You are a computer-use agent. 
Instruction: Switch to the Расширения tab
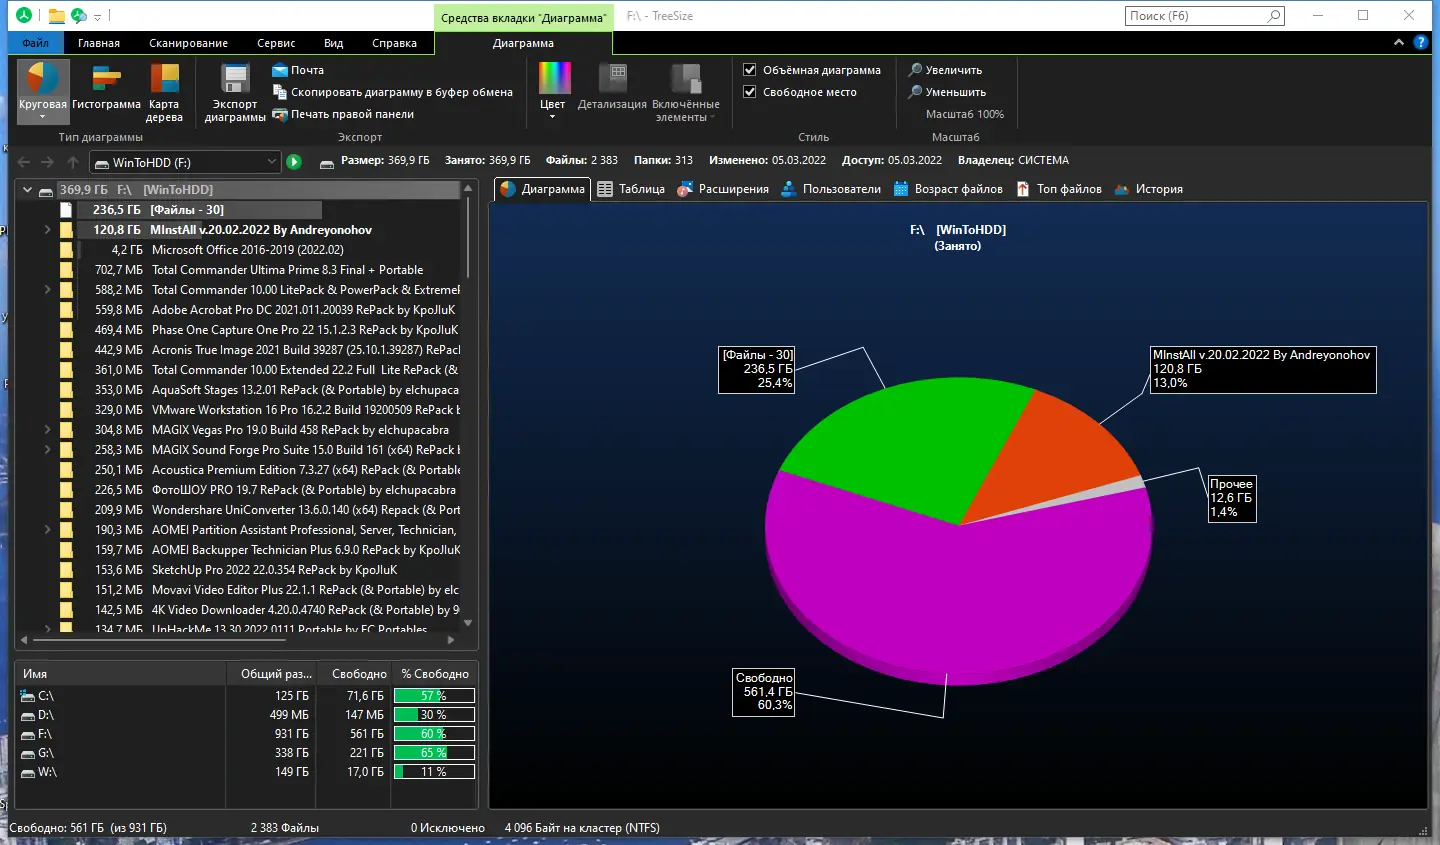click(723, 189)
